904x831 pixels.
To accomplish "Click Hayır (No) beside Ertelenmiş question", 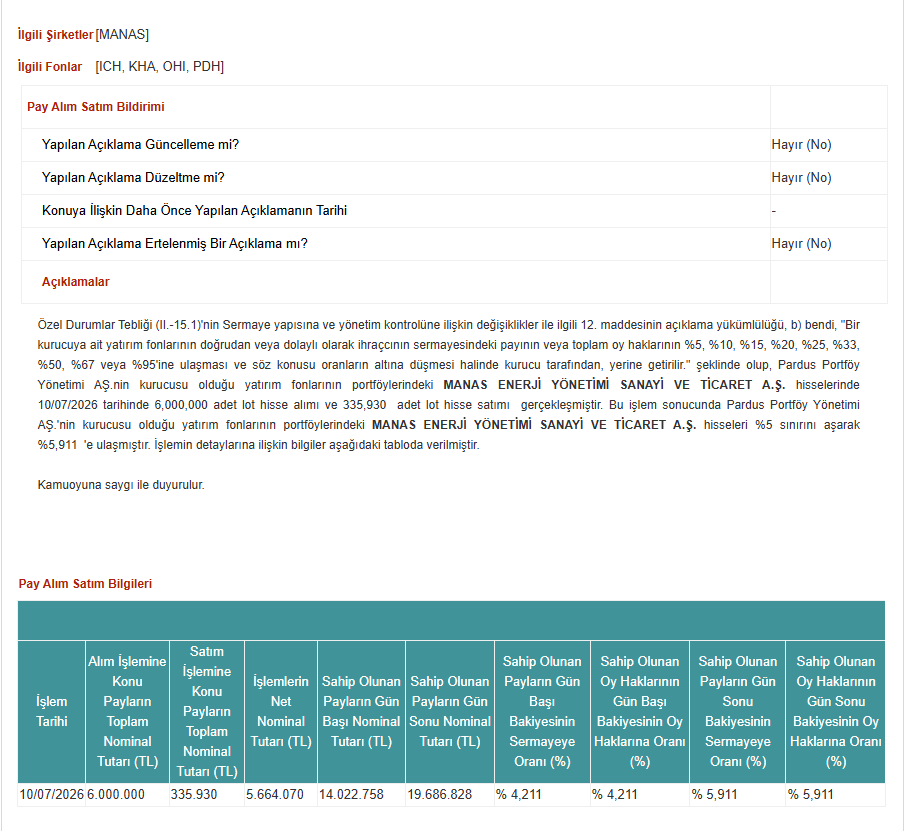I will click(x=801, y=243).
